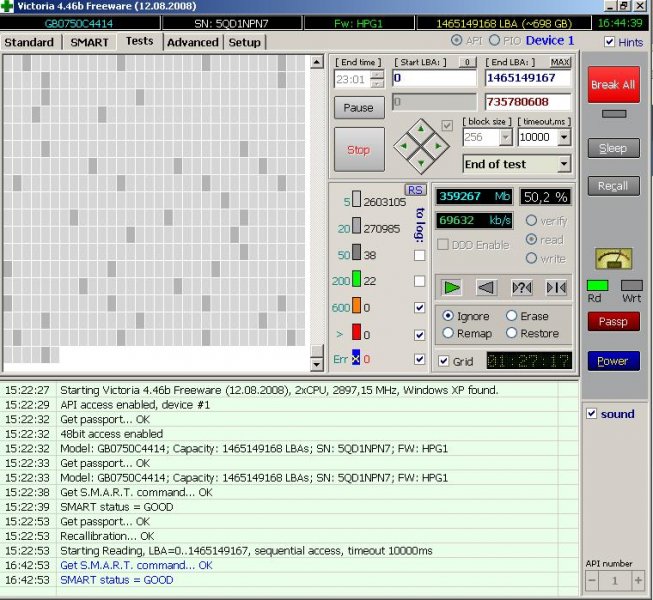Choose the random access scan icon

(x=521, y=288)
